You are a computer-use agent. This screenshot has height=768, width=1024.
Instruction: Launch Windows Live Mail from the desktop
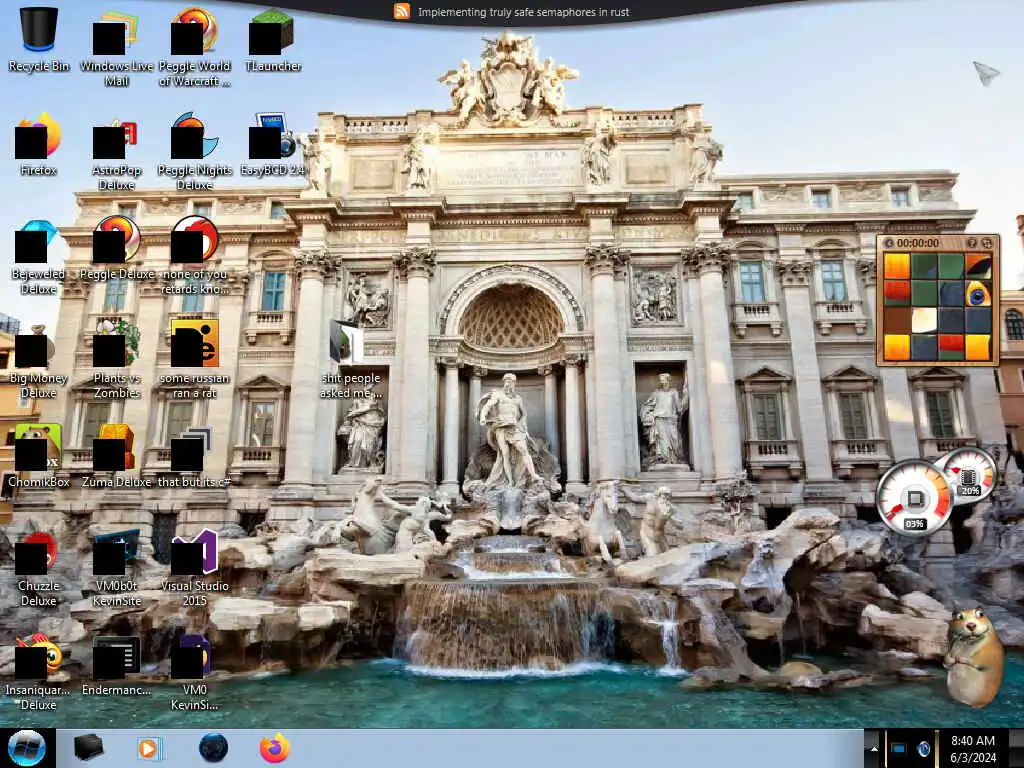pyautogui.click(x=116, y=47)
